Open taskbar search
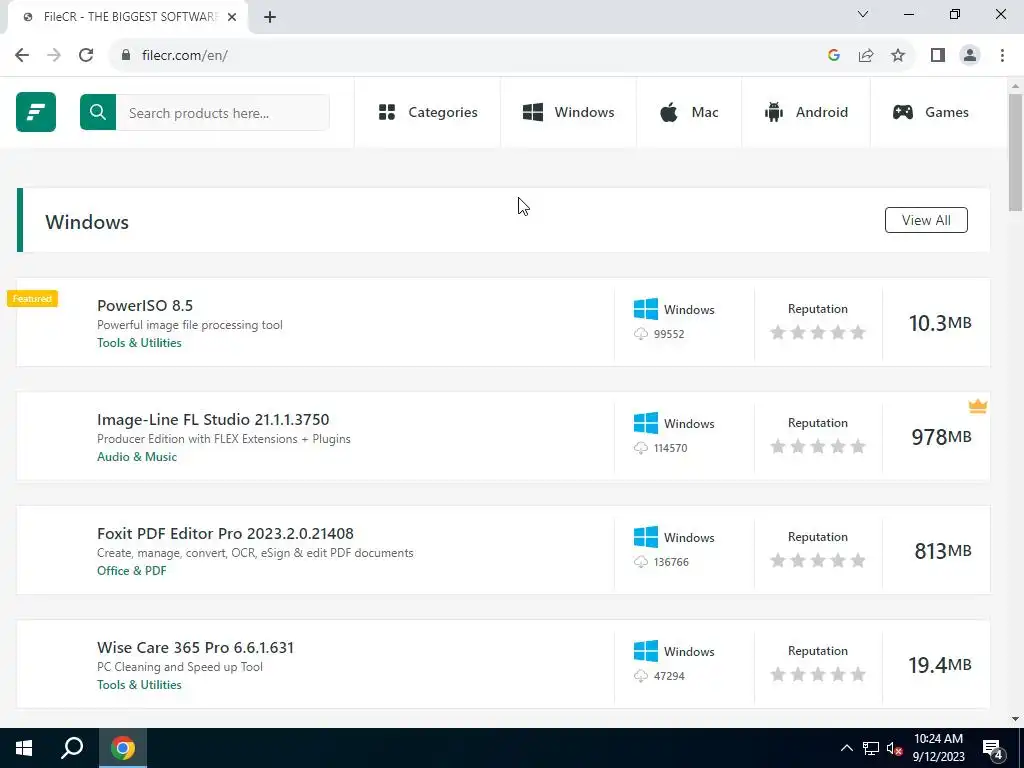Viewport: 1024px width, 768px height. [72, 748]
